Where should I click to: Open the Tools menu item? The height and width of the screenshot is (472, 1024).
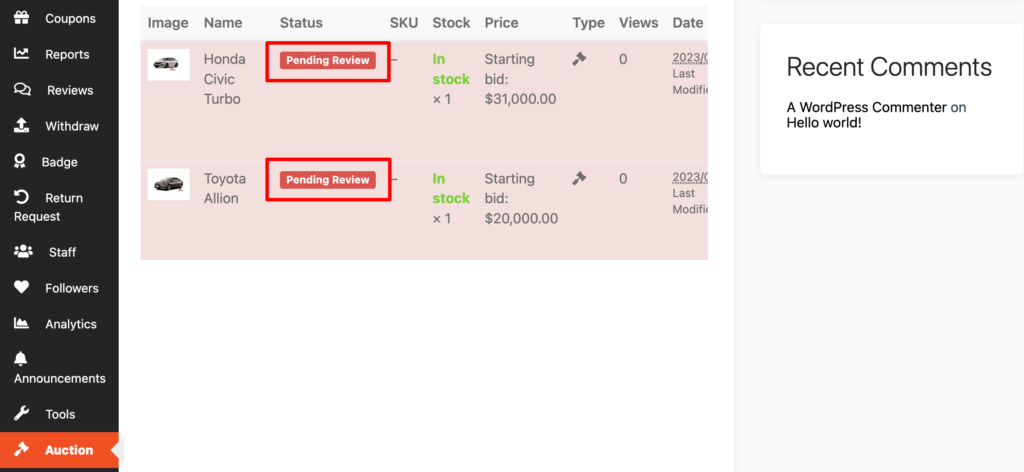click(59, 414)
